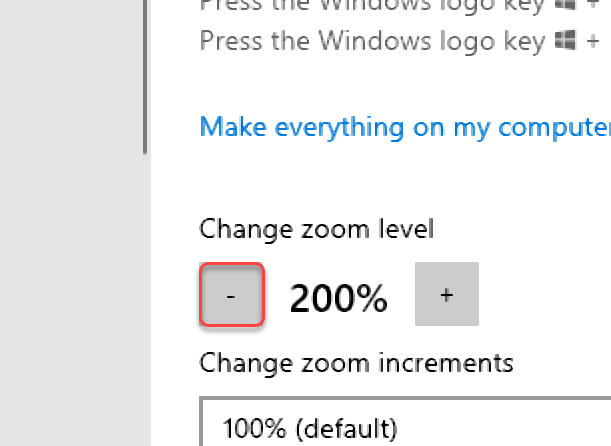Click the gray zoom in button beside 200%
This screenshot has height=446, width=611.
click(447, 294)
